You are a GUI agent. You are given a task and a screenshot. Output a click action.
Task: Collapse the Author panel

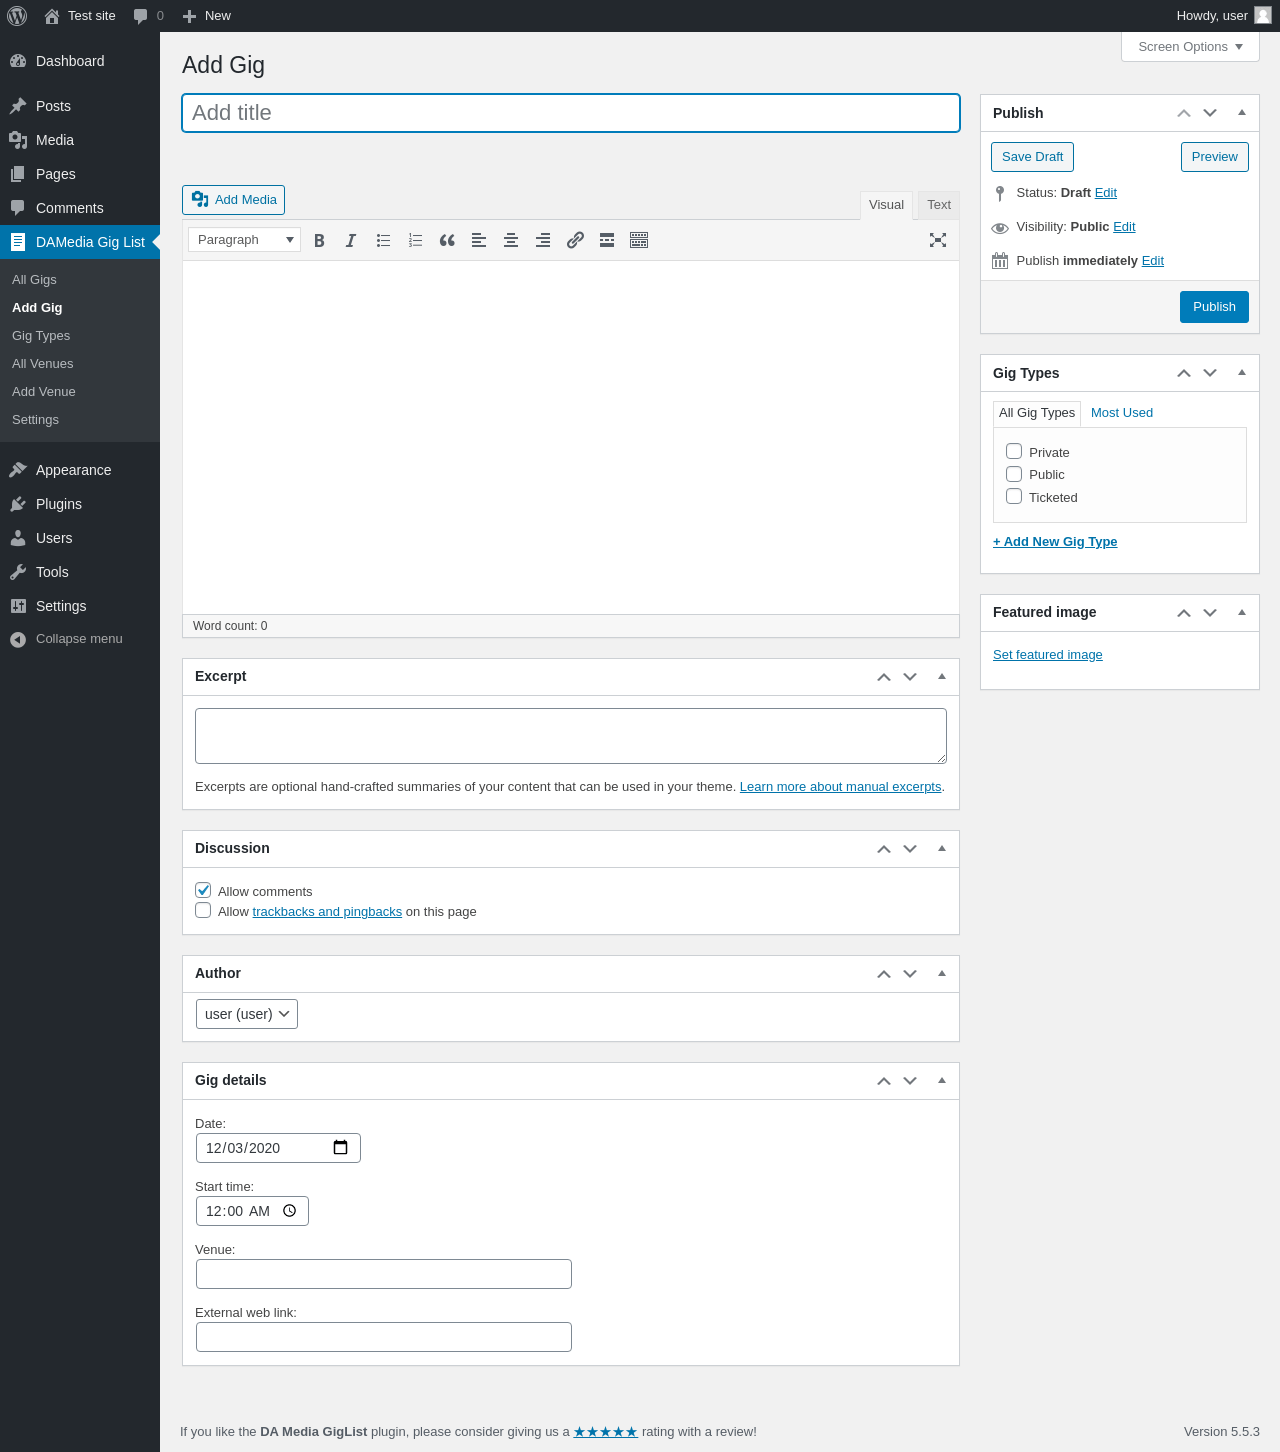pos(942,974)
